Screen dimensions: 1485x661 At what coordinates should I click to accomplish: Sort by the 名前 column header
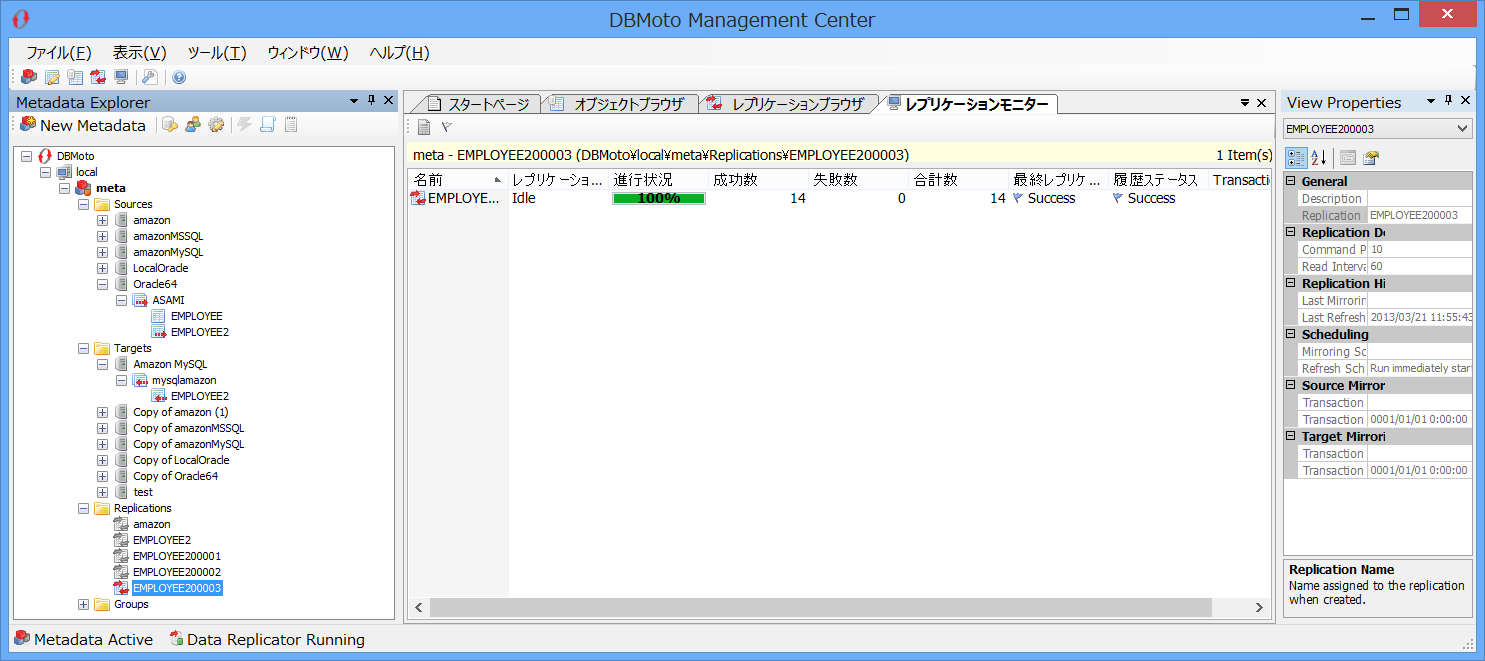pos(458,180)
